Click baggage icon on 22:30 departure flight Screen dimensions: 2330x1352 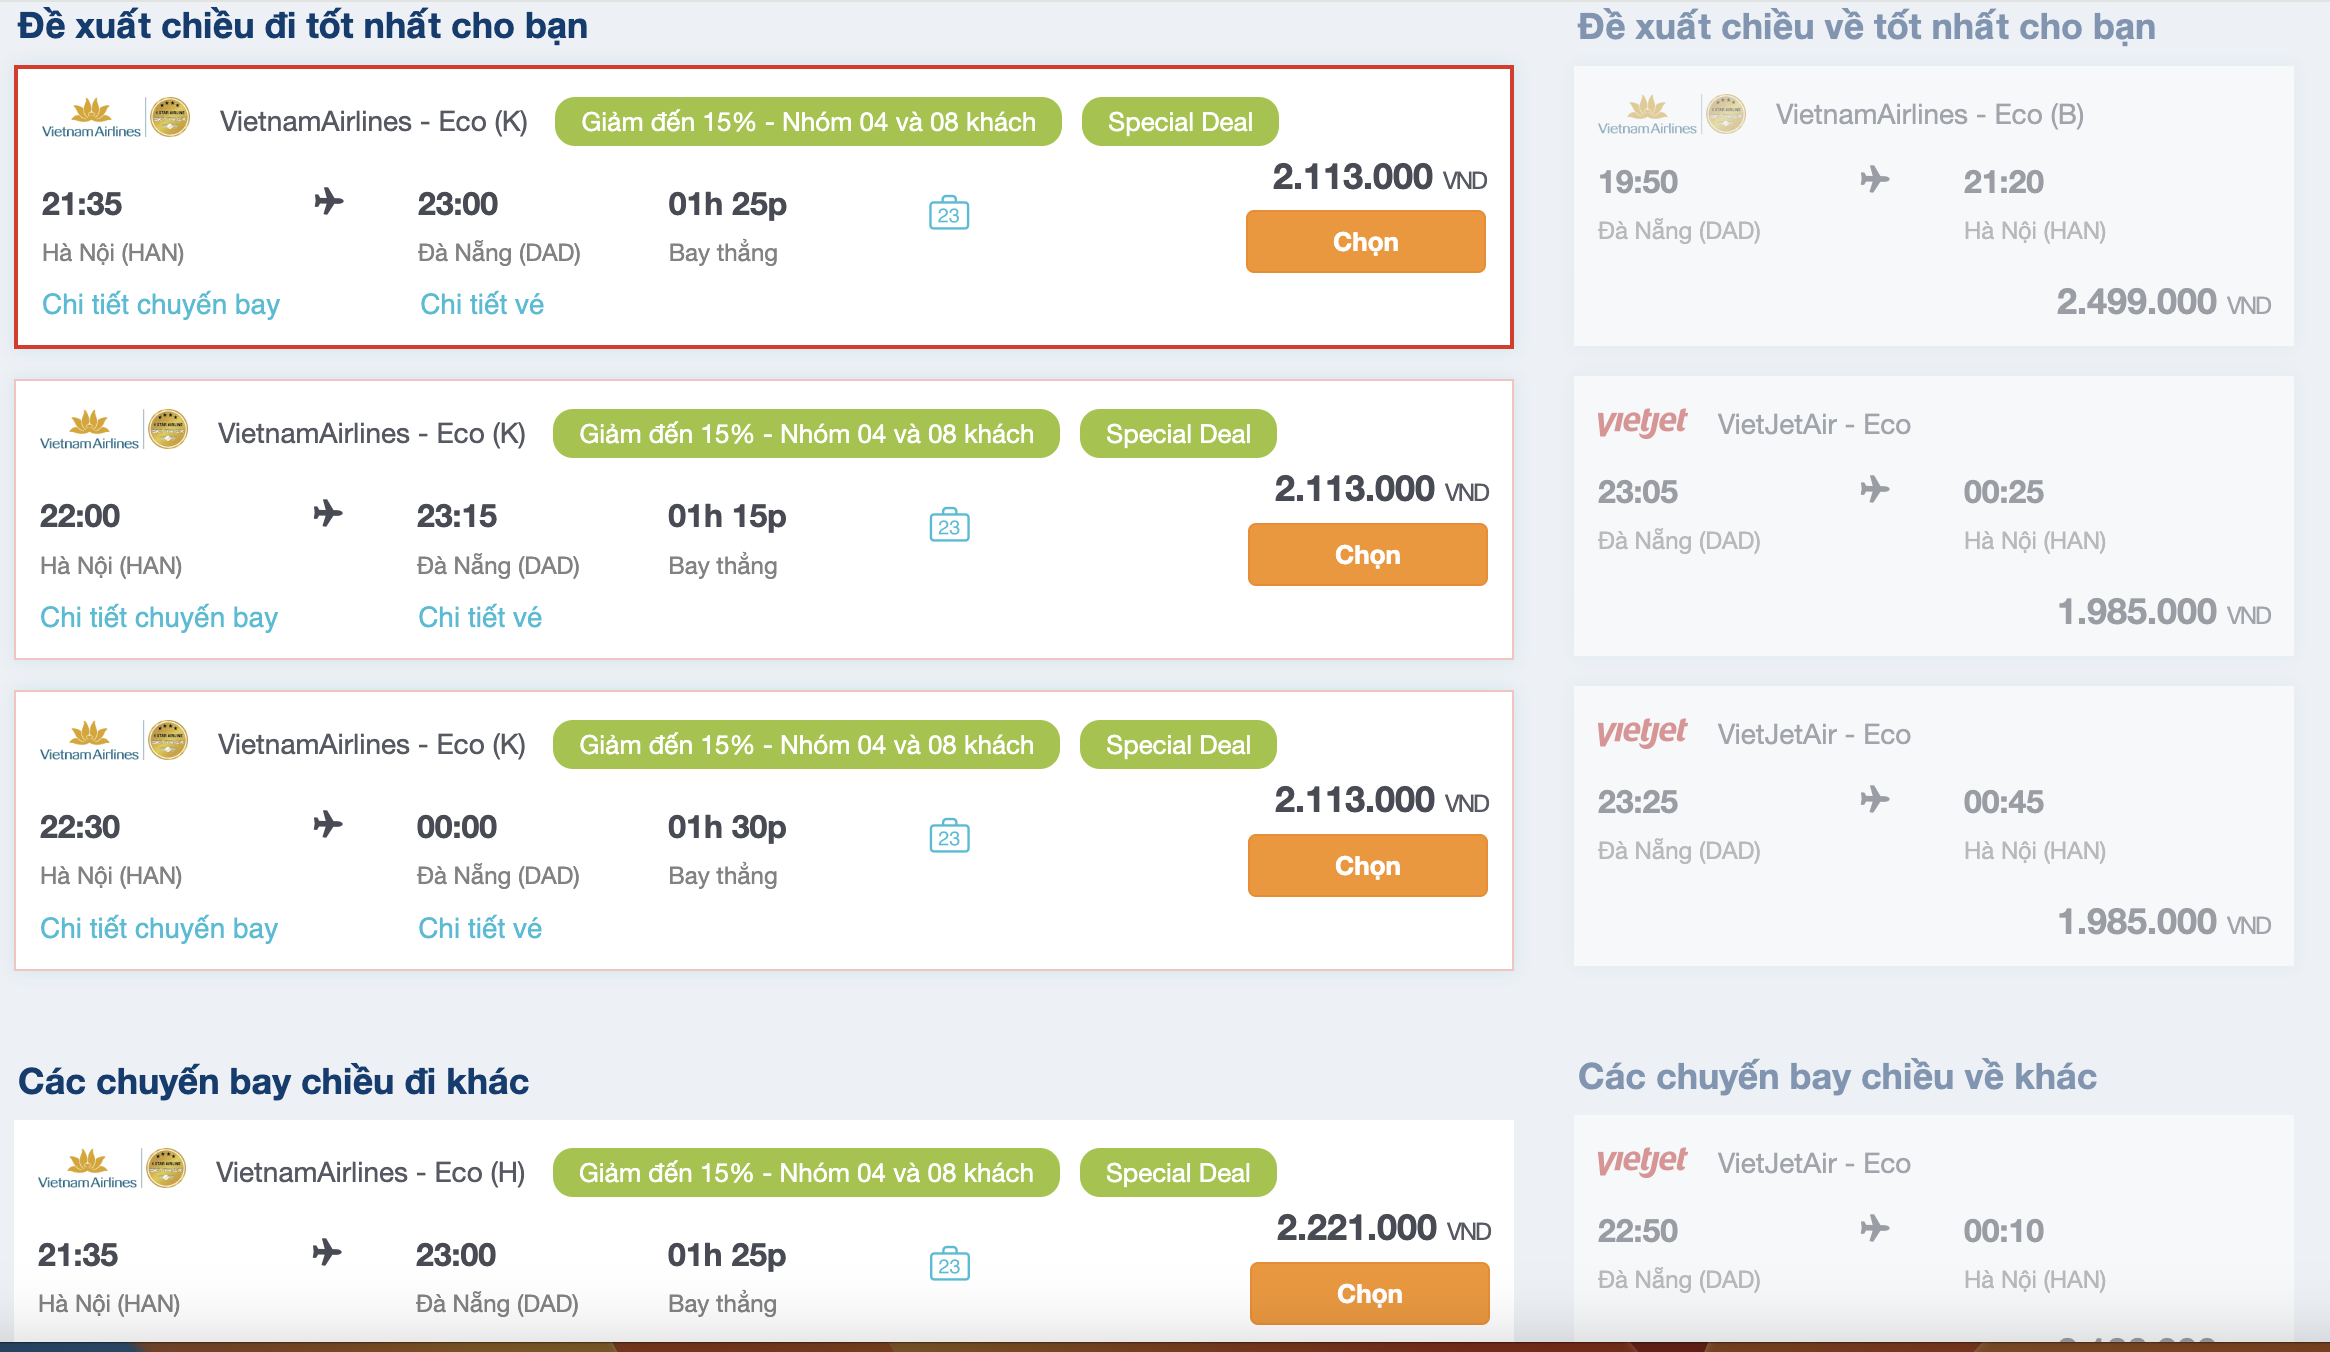coord(949,836)
